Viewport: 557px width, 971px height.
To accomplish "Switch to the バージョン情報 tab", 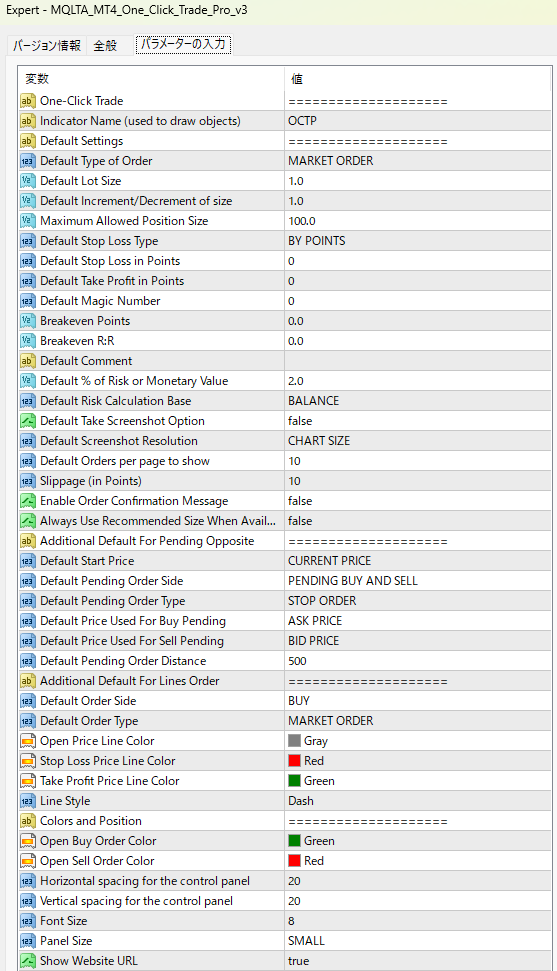I will coord(46,45).
